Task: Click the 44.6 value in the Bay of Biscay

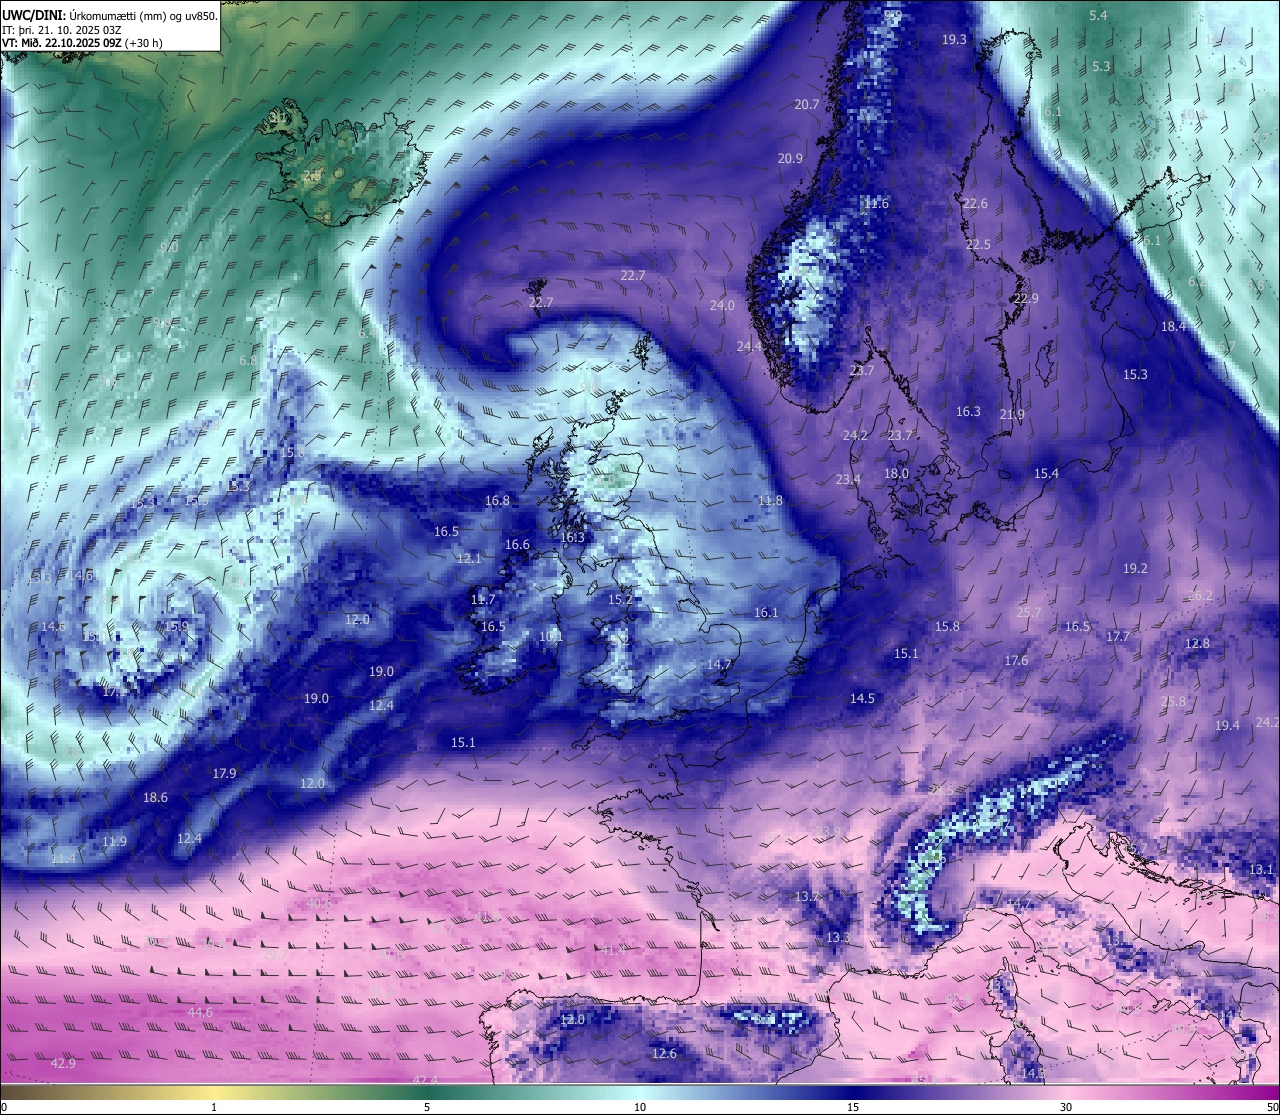Action: pos(200,1012)
